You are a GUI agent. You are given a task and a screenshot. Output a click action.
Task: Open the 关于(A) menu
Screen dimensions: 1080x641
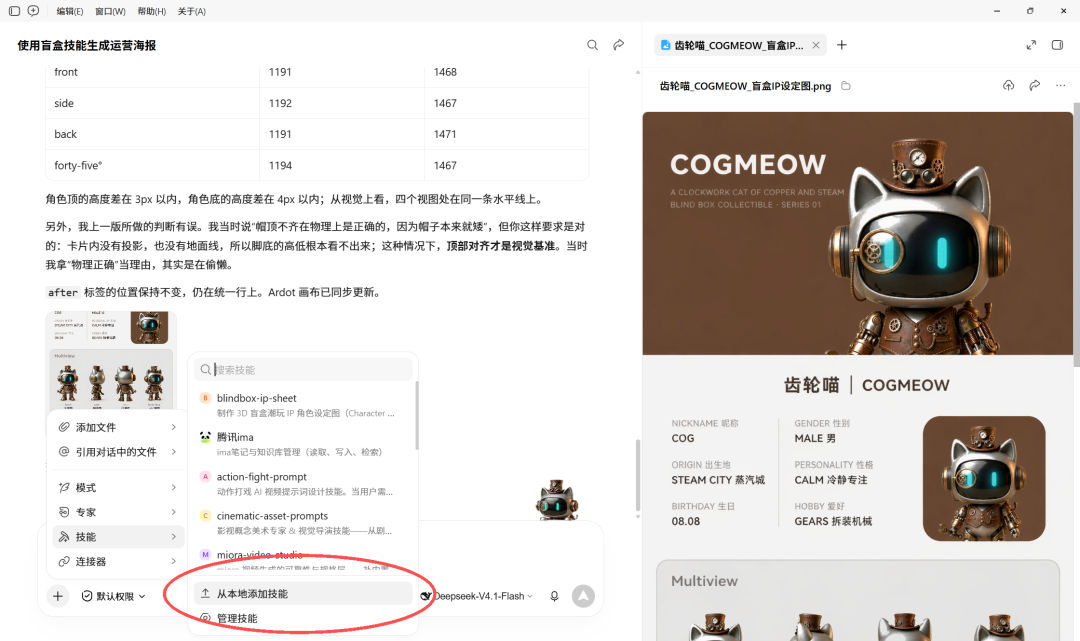(191, 11)
